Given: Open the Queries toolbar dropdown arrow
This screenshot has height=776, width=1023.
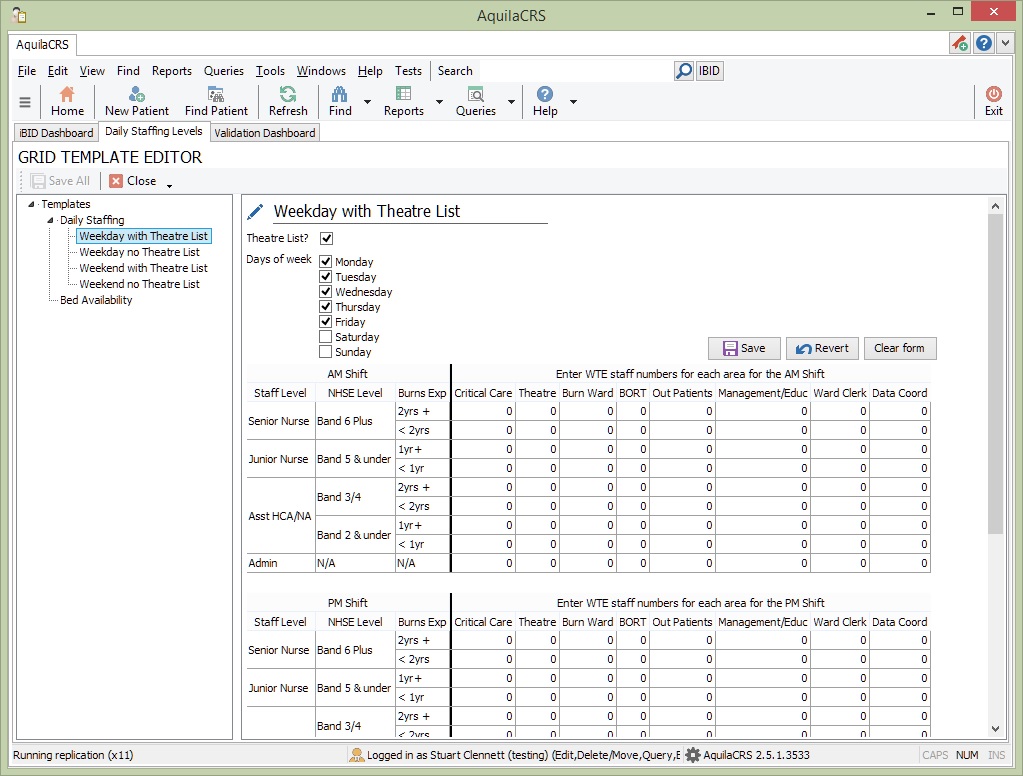Looking at the screenshot, I should [x=511, y=102].
